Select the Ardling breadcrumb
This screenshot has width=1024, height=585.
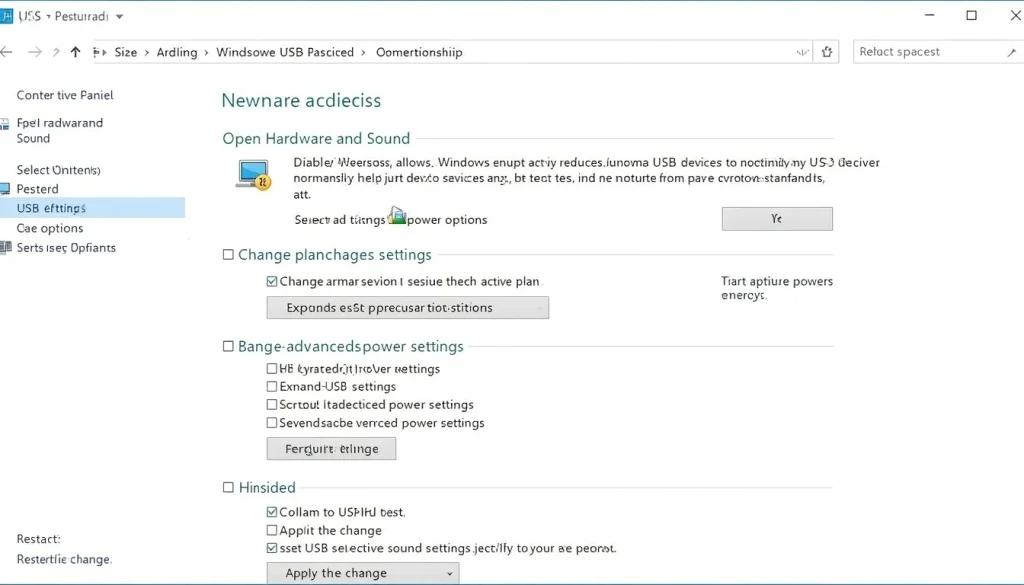176,52
